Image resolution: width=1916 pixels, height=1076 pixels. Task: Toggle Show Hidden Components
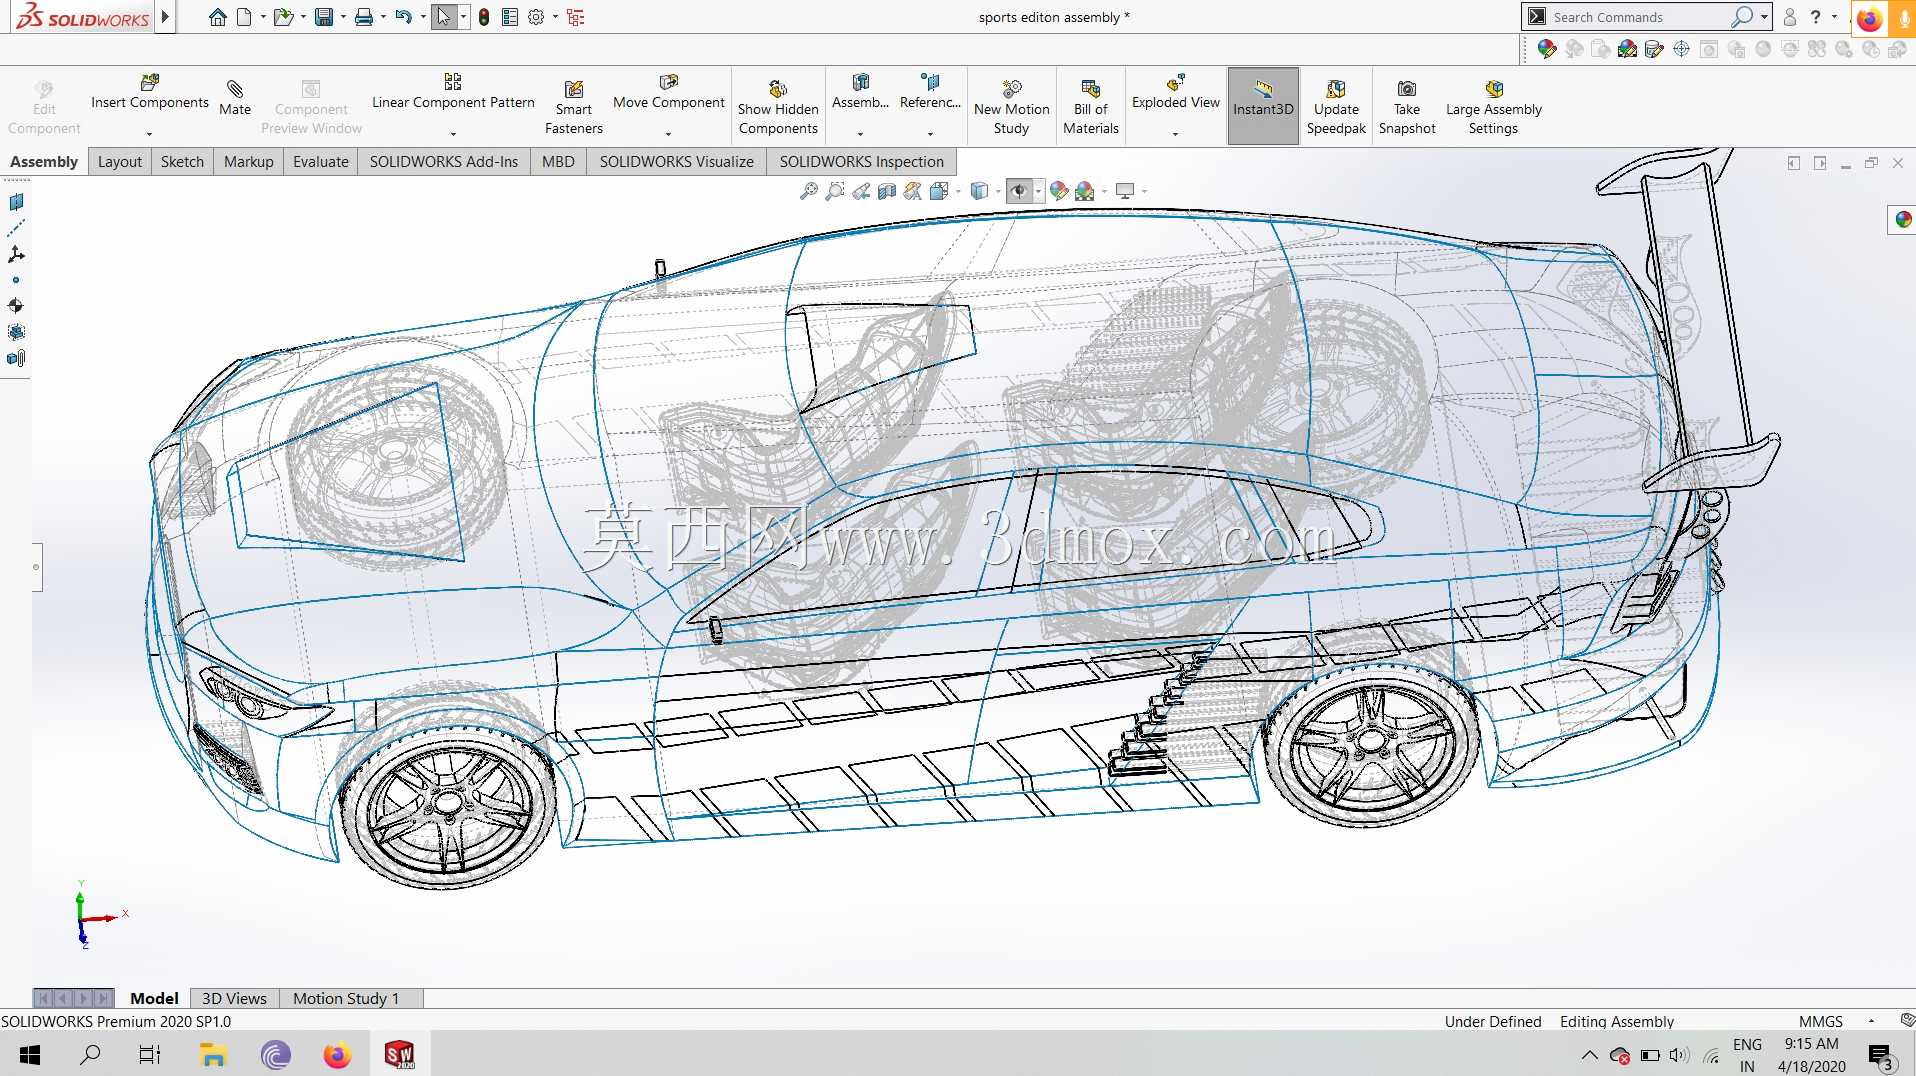point(778,107)
